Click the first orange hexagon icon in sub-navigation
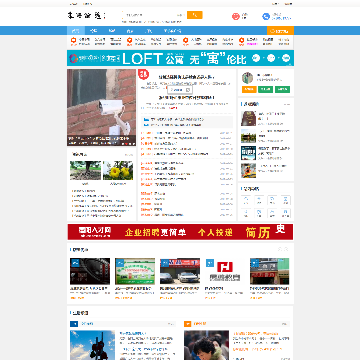The height and width of the screenshot is (360, 360). tap(74, 41)
